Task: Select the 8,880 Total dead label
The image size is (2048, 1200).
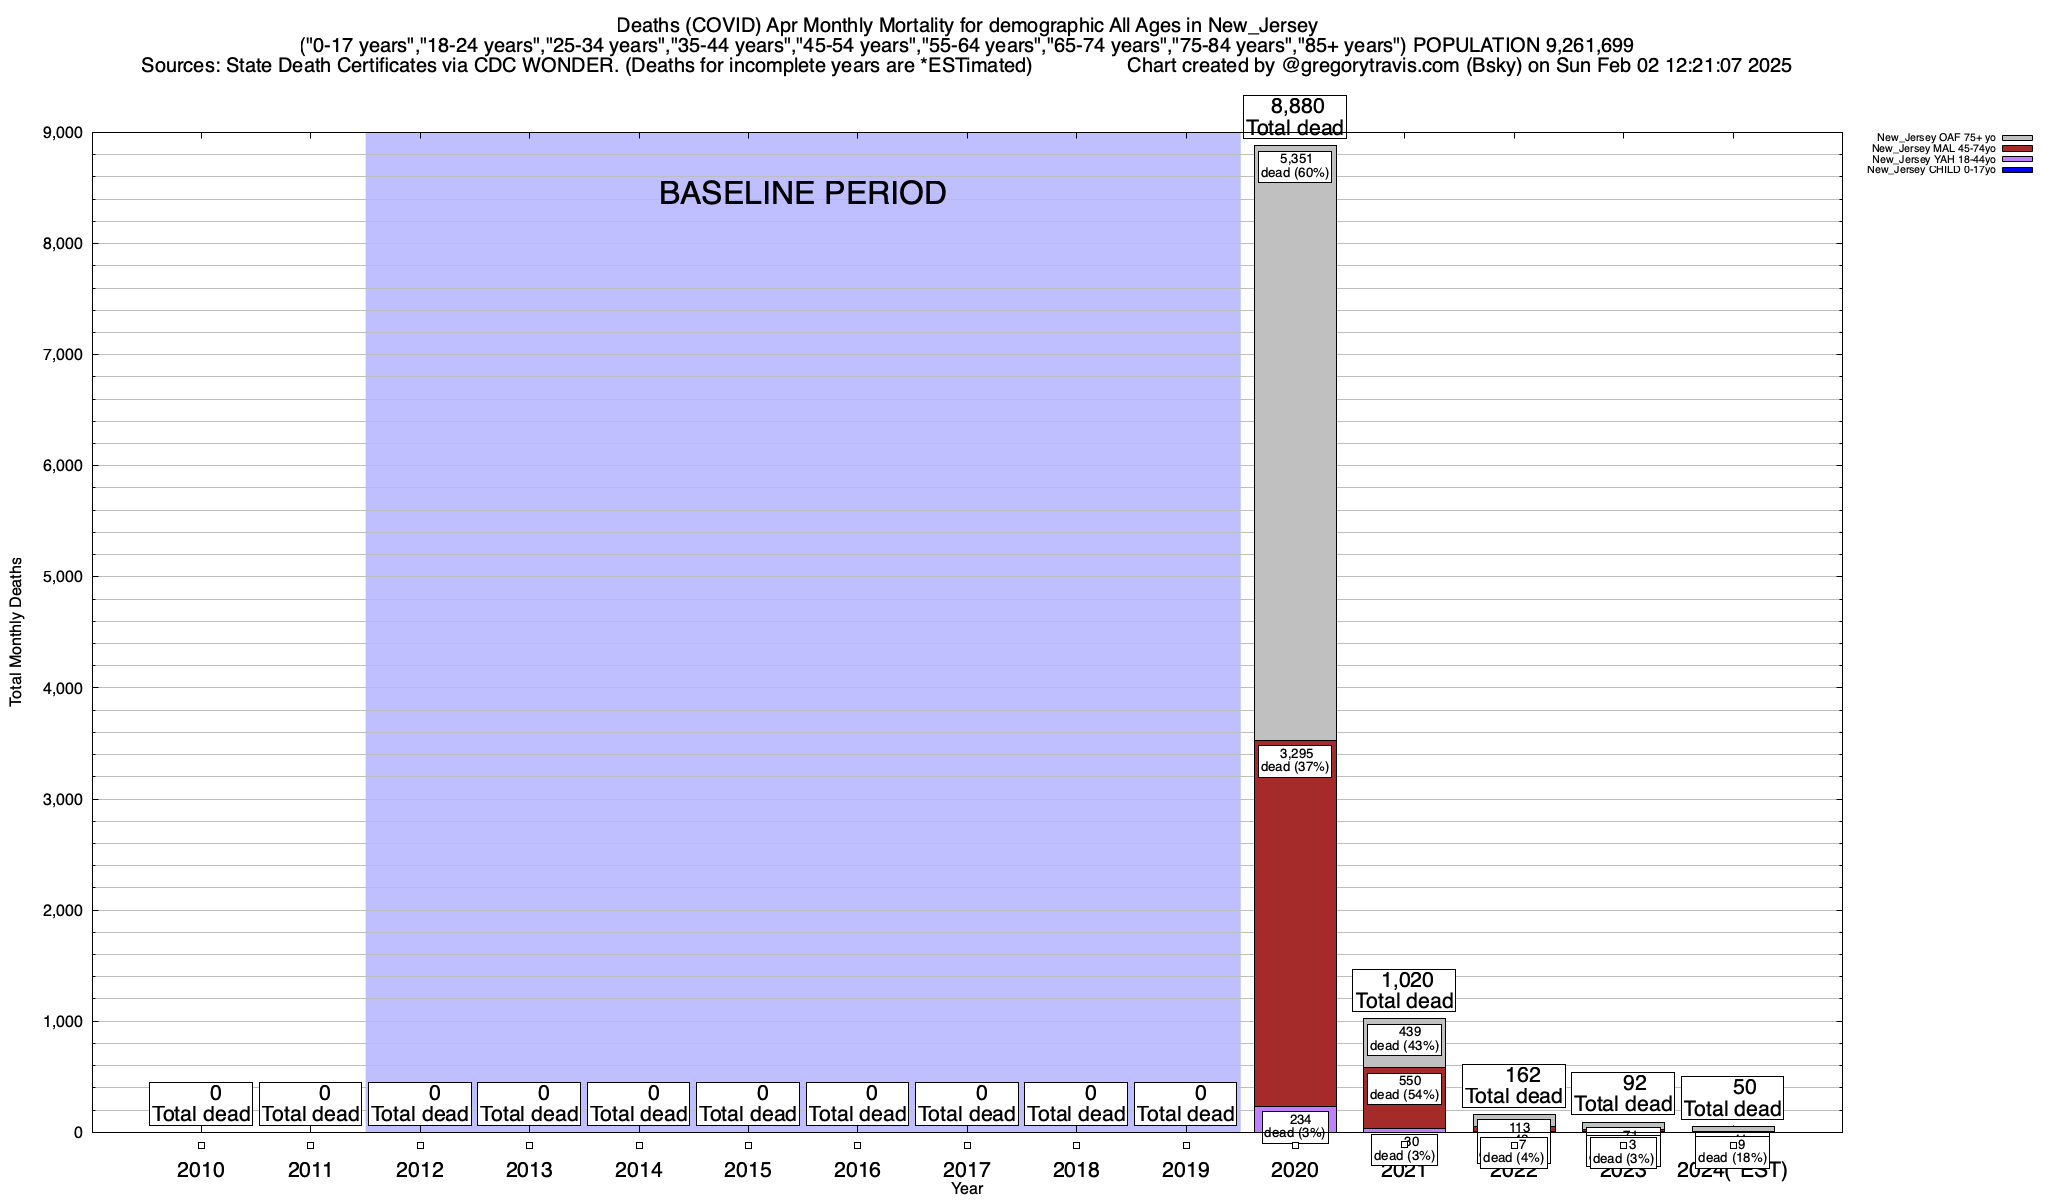Action: 1295,117
